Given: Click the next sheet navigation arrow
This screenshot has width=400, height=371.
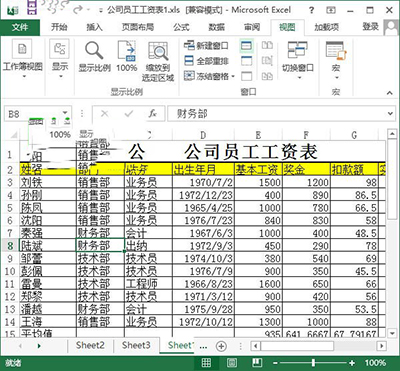Looking at the screenshot, I should (x=39, y=346).
